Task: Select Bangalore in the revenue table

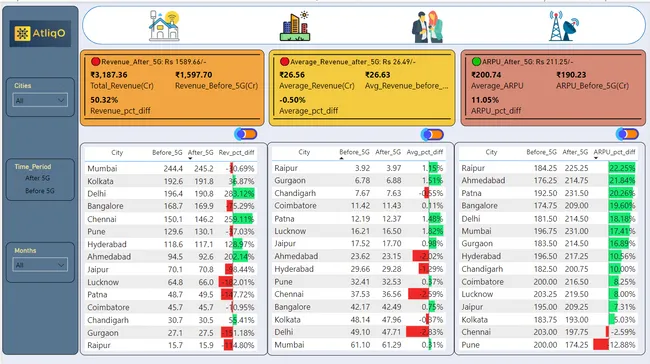Action: click(x=105, y=206)
